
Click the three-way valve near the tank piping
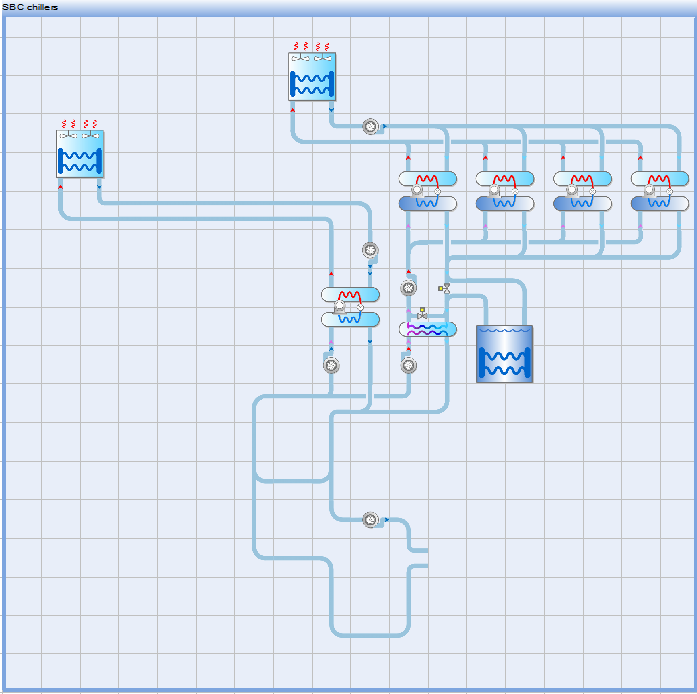point(445,289)
